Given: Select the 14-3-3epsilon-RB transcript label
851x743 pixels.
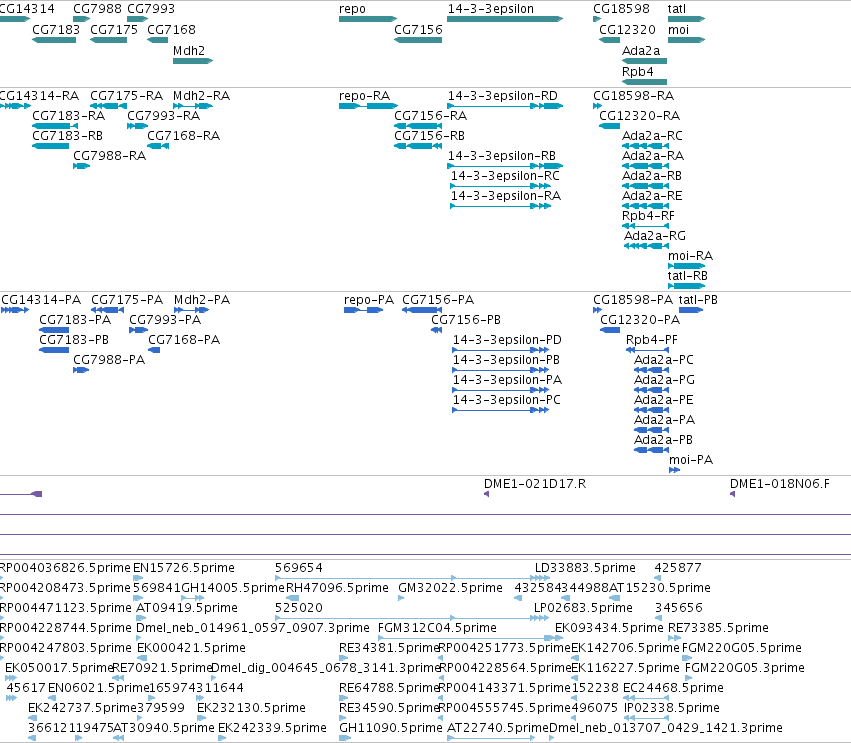Looking at the screenshot, I should click(x=502, y=156).
